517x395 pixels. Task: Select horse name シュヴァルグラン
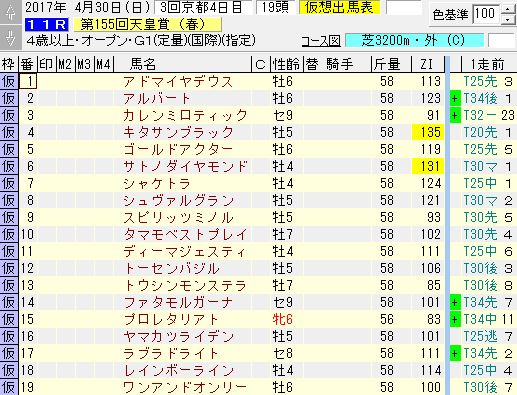click(x=178, y=201)
